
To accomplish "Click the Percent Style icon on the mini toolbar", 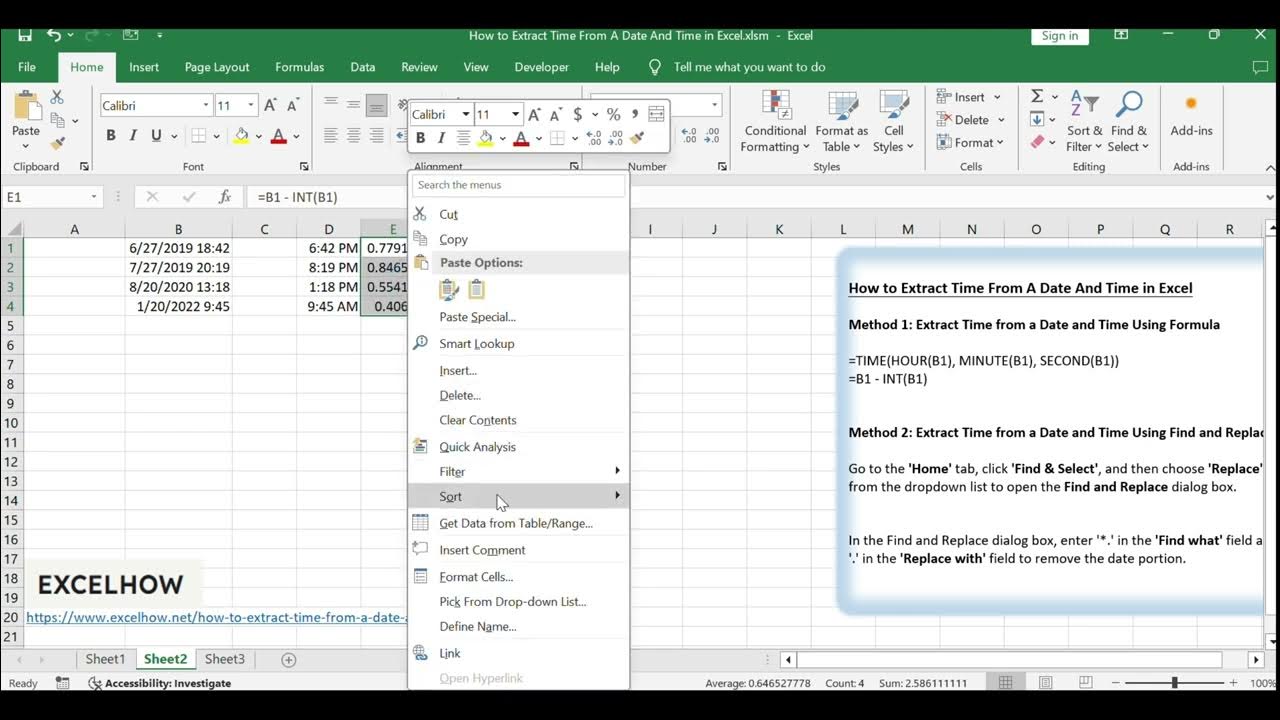I will [x=613, y=114].
